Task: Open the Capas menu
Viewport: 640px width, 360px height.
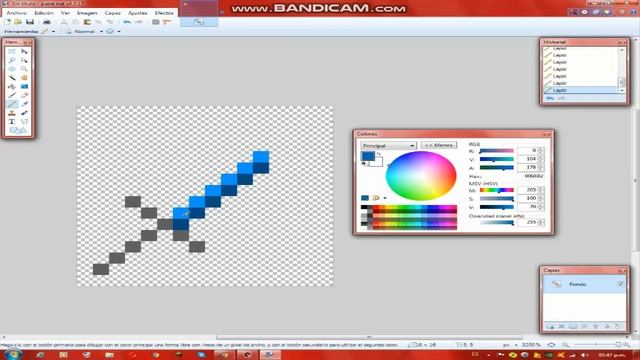Action: (112, 13)
